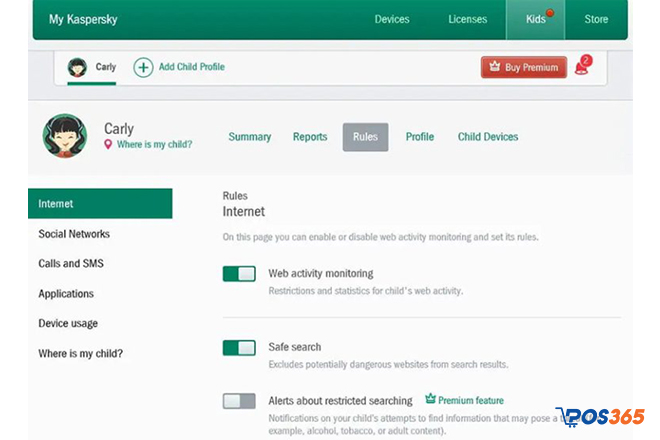This screenshot has height=440, width=660.
Task: Open the Kids menu
Action: click(x=535, y=19)
